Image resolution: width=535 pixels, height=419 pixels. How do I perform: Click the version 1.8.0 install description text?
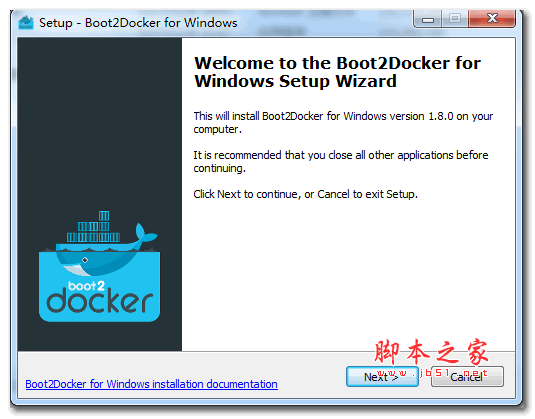[x=343, y=122]
